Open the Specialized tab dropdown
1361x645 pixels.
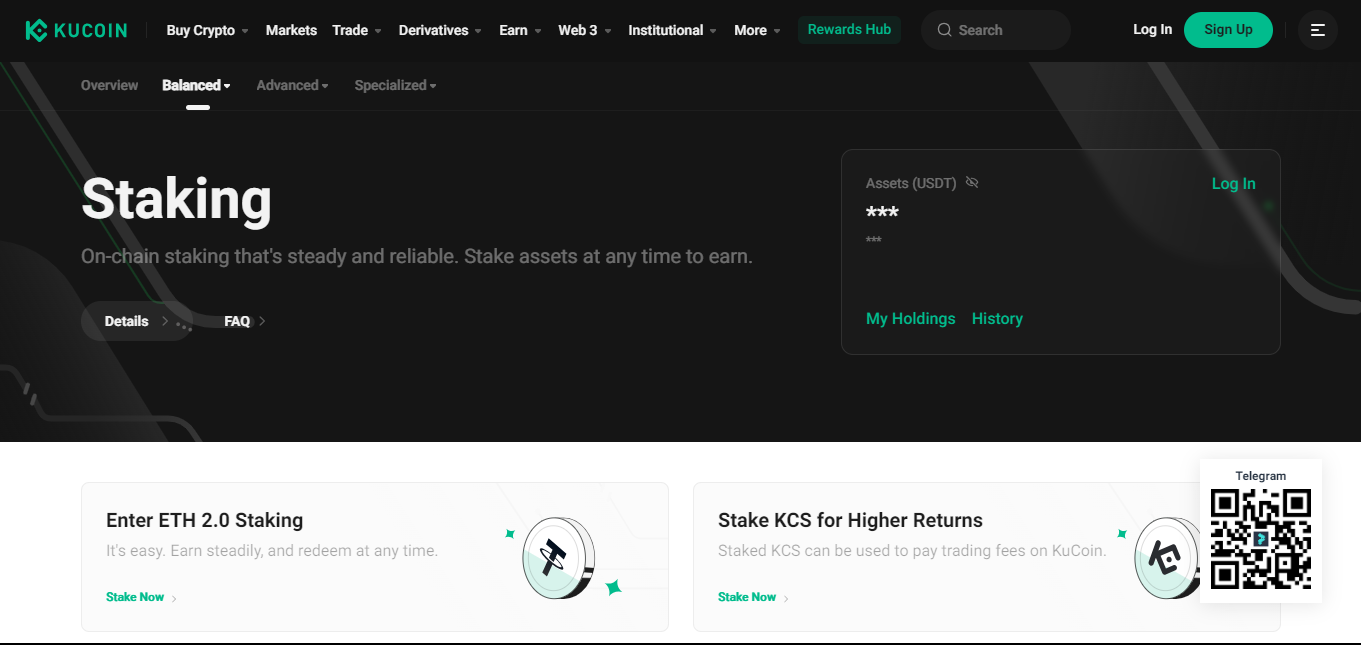tap(395, 86)
